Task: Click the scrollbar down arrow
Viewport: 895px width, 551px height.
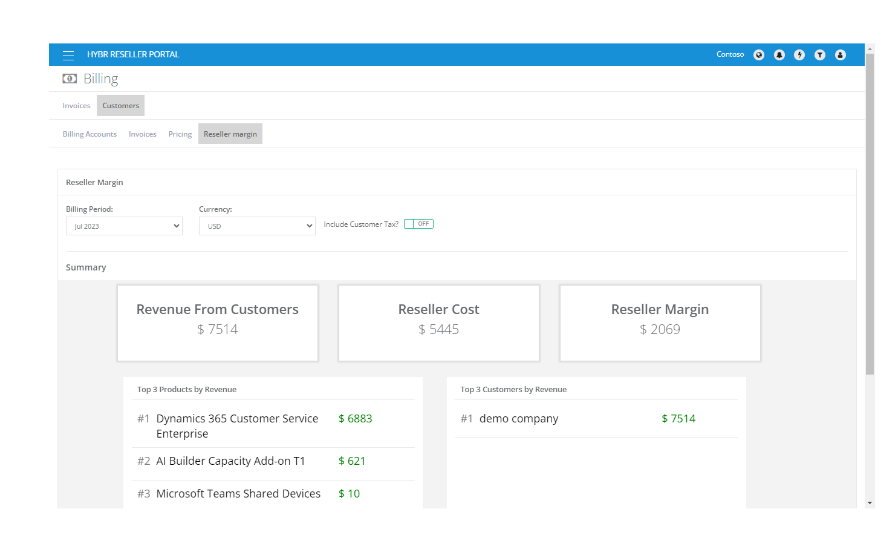Action: pos(869,502)
